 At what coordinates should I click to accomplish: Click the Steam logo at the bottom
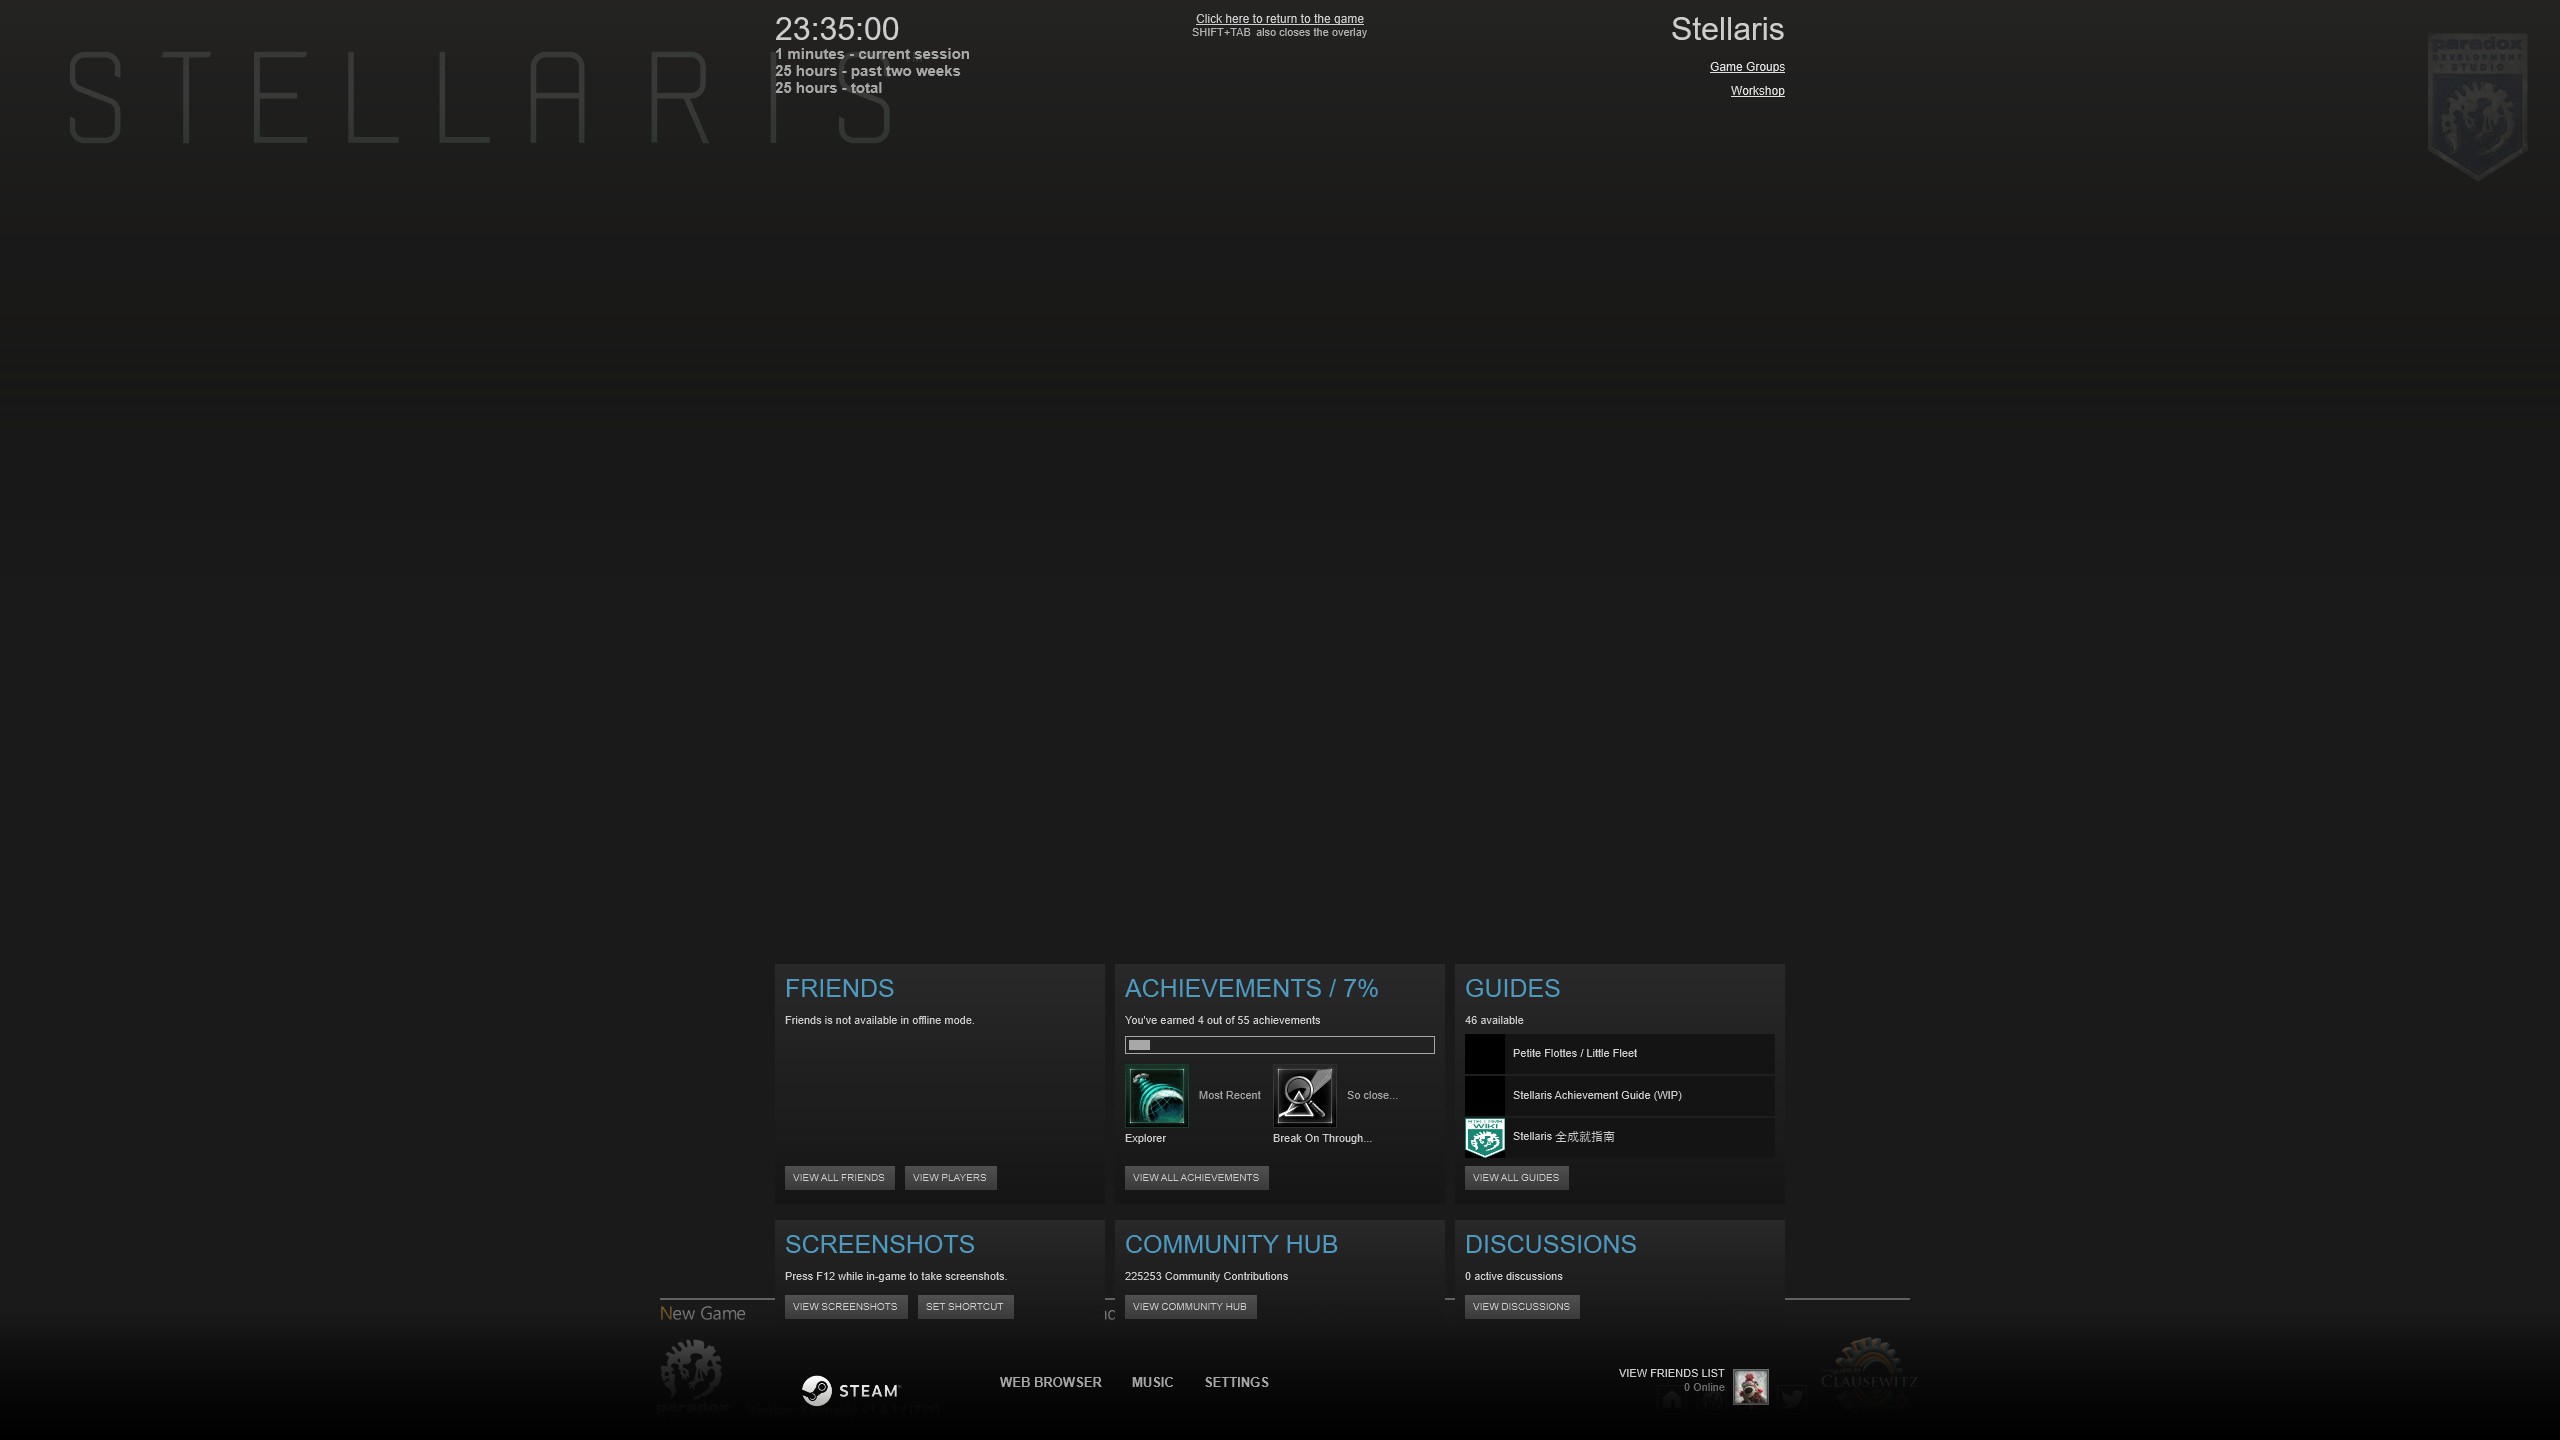(851, 1390)
